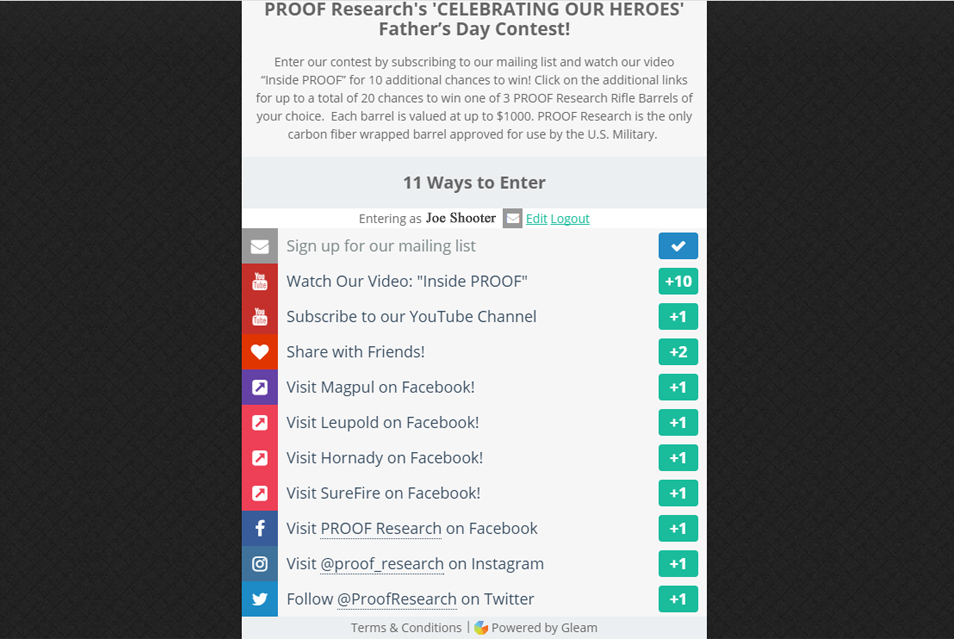954x639 pixels.
Task: Click the +10 button for Inside PROOF video
Action: [x=678, y=281]
